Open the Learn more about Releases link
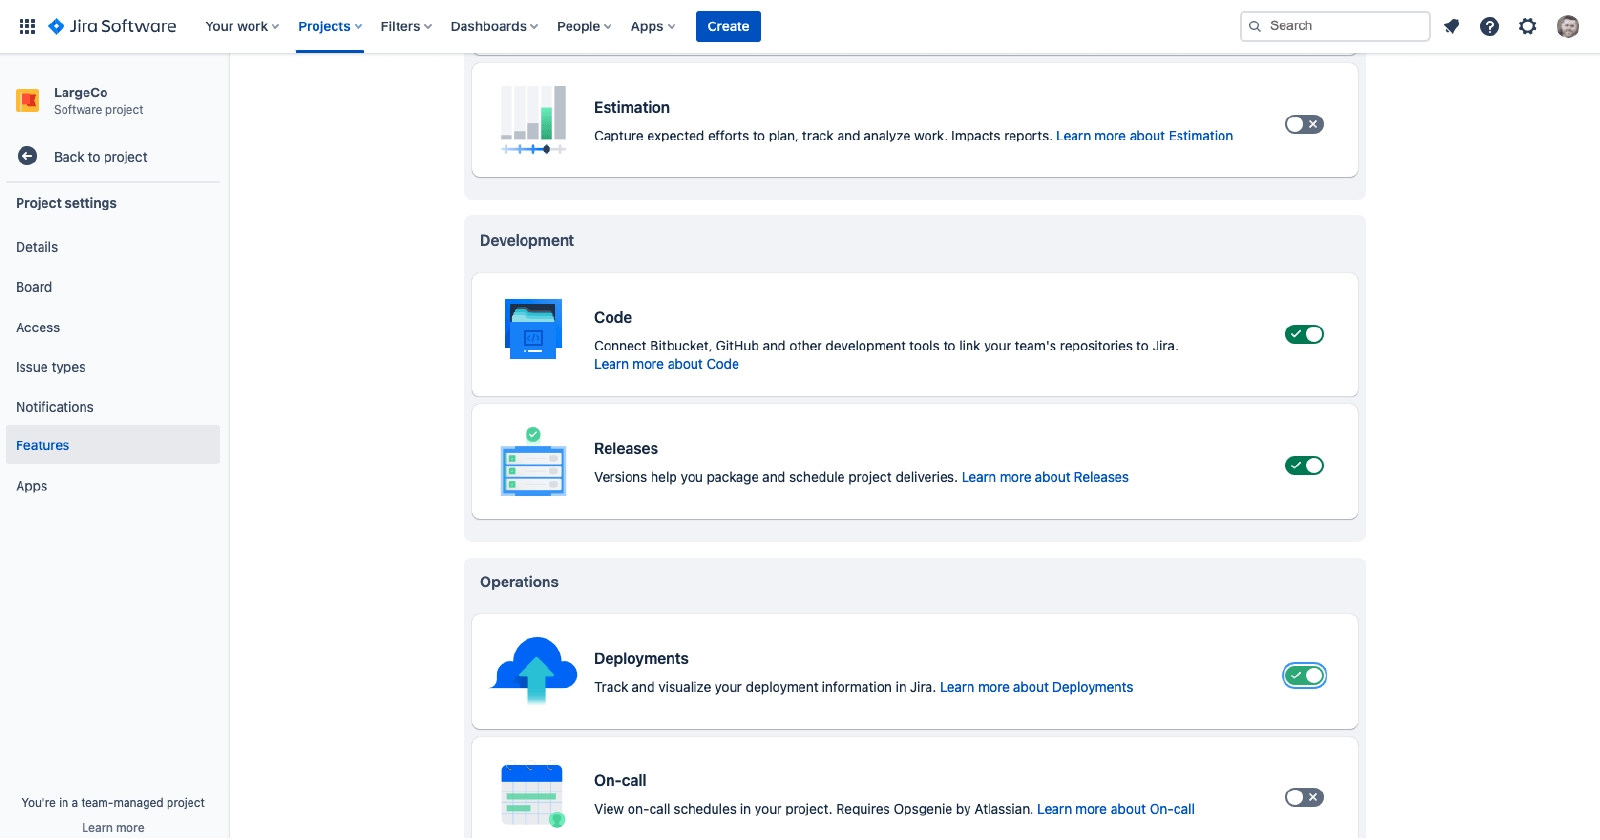 point(1045,477)
